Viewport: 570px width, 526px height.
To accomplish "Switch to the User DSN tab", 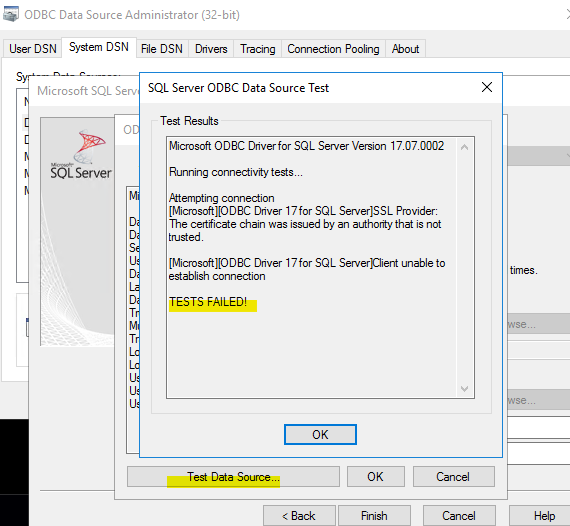I will [x=33, y=49].
